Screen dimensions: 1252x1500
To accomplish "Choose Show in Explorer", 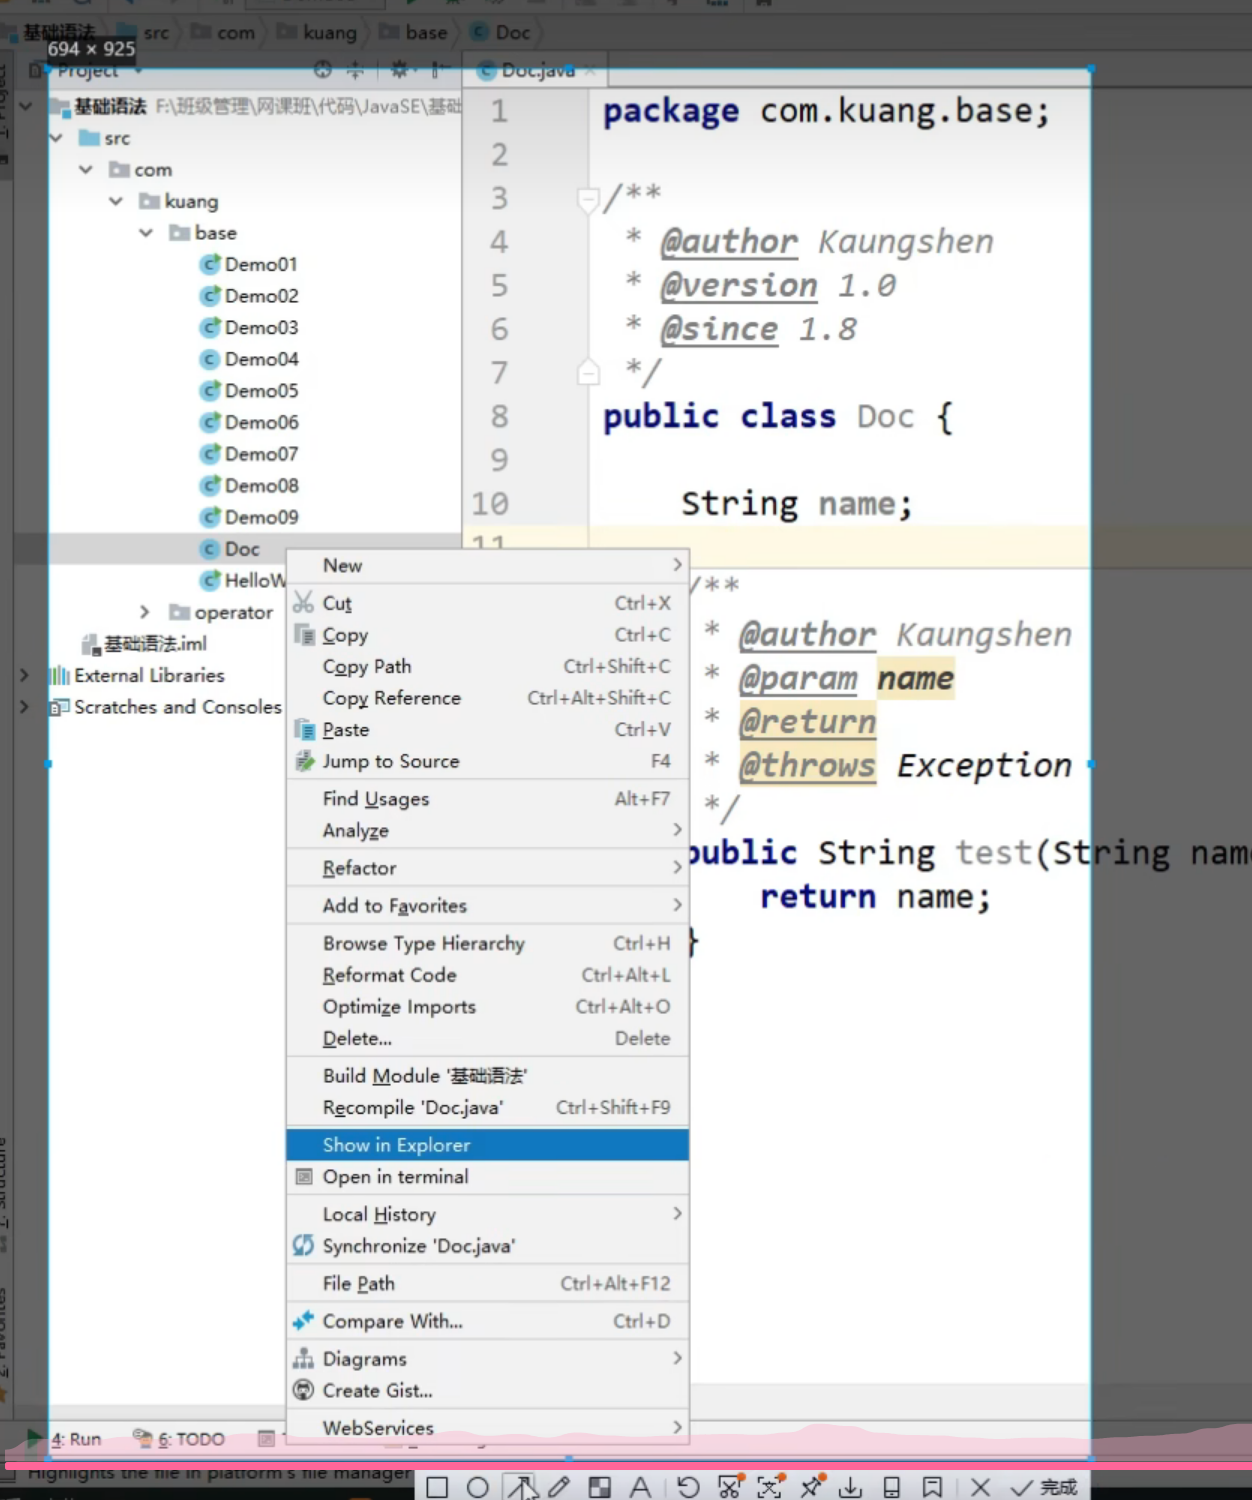I will [488, 1145].
